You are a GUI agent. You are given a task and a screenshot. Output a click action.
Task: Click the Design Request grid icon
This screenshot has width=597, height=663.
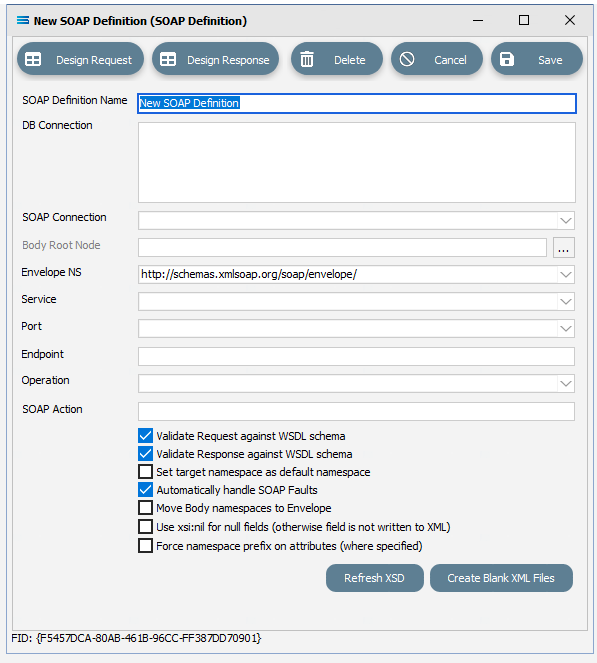(x=33, y=60)
